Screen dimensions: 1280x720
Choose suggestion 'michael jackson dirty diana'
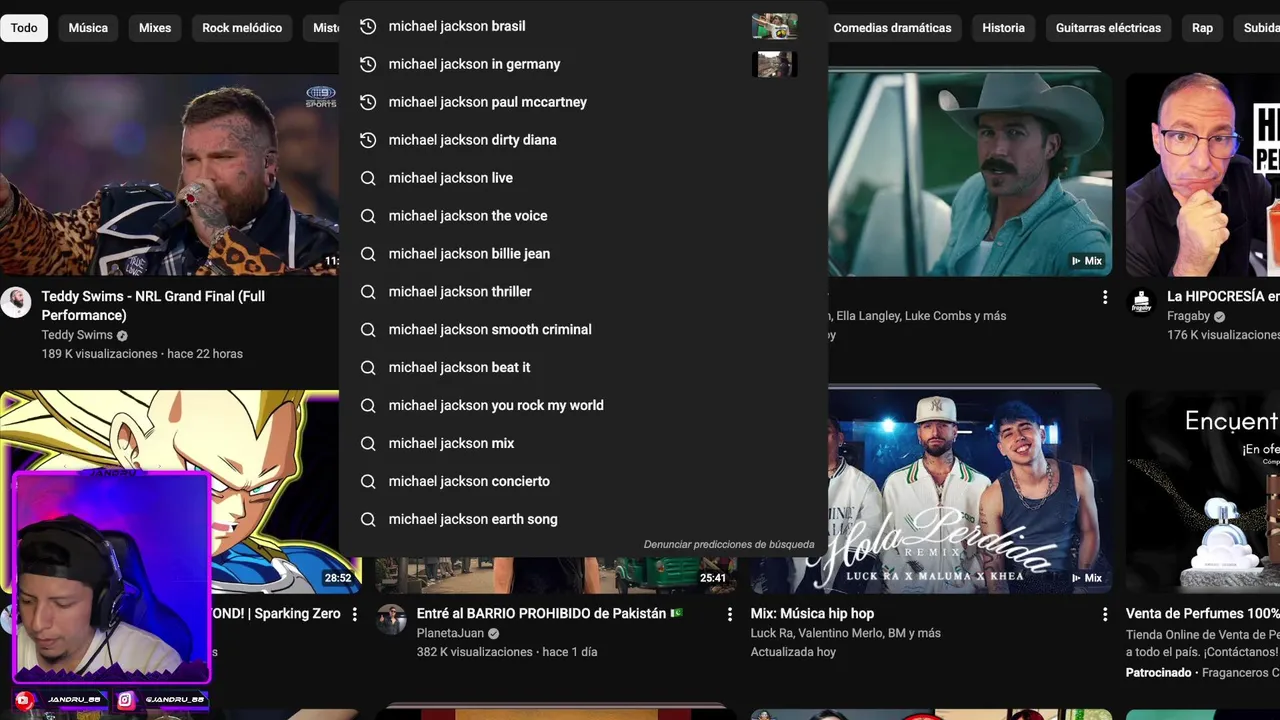point(583,140)
